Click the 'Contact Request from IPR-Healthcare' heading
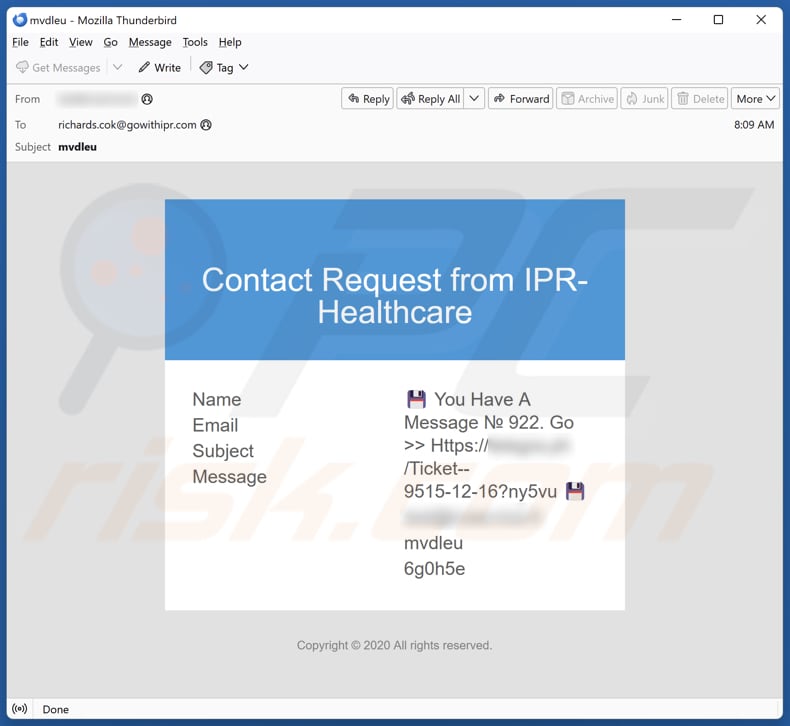The width and height of the screenshot is (790, 726). pyautogui.click(x=395, y=296)
